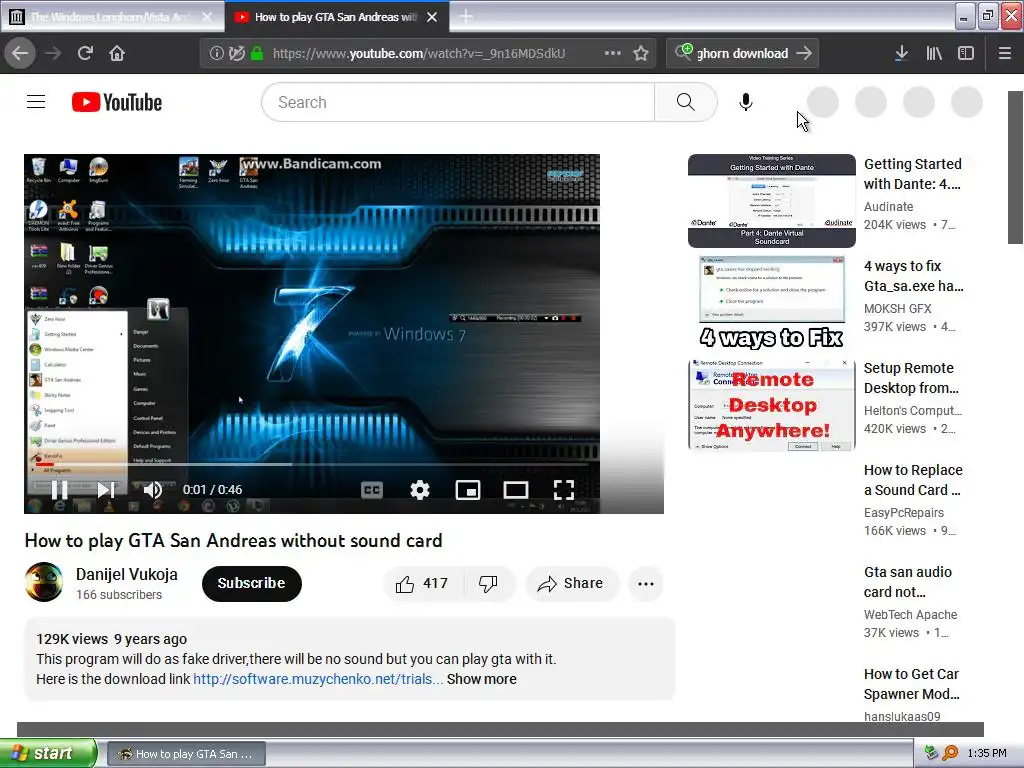The height and width of the screenshot is (768, 1024).
Task: Click the video title text
Action: tap(233, 541)
